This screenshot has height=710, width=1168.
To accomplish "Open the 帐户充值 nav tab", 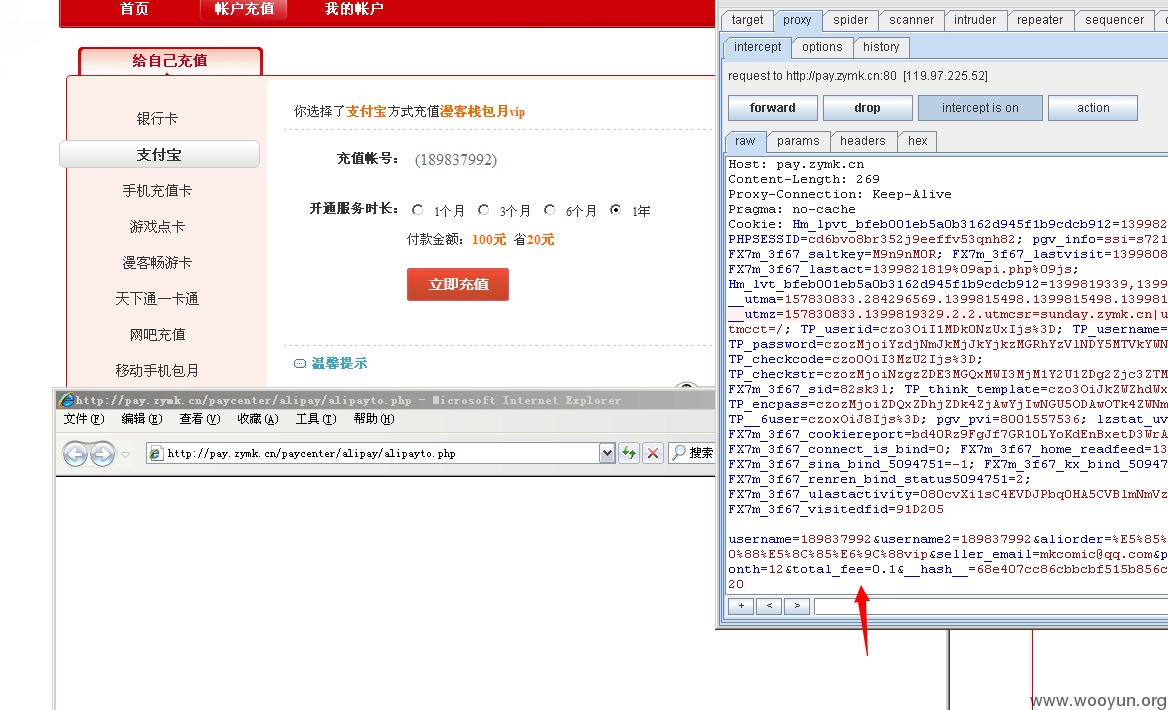I will point(244,9).
